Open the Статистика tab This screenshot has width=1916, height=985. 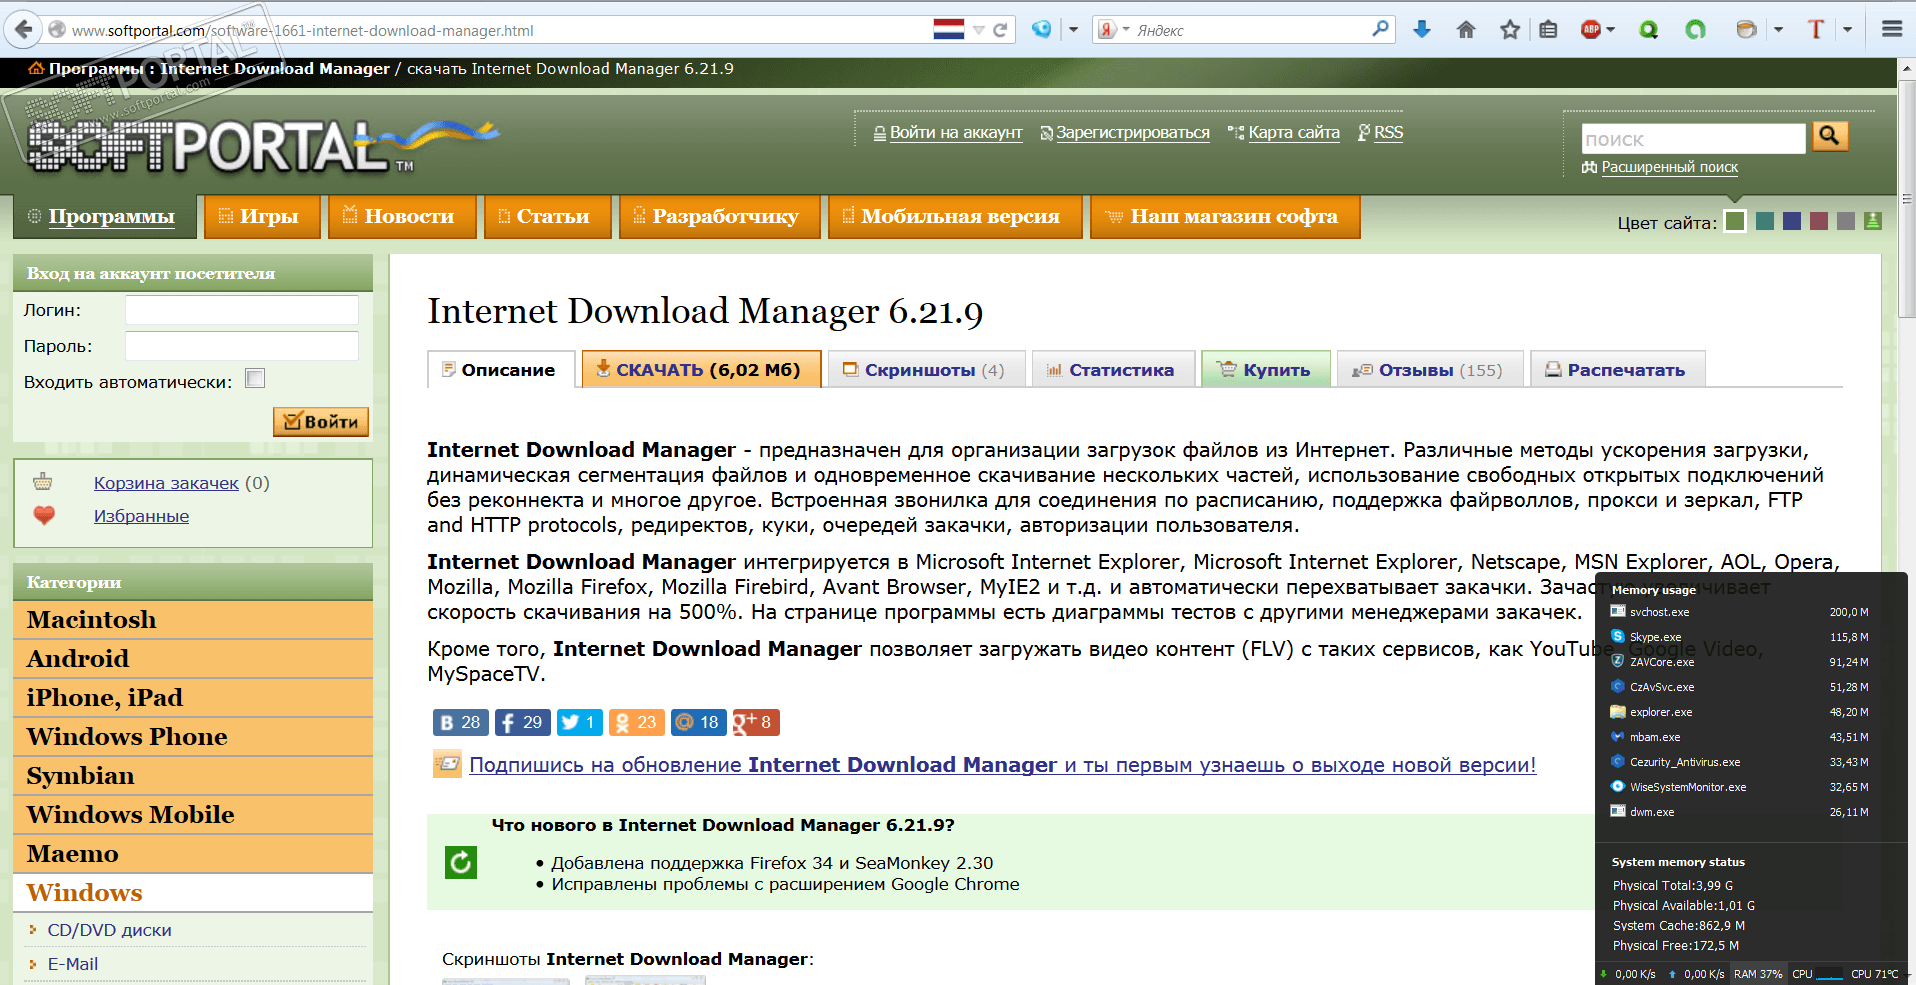coord(1113,369)
